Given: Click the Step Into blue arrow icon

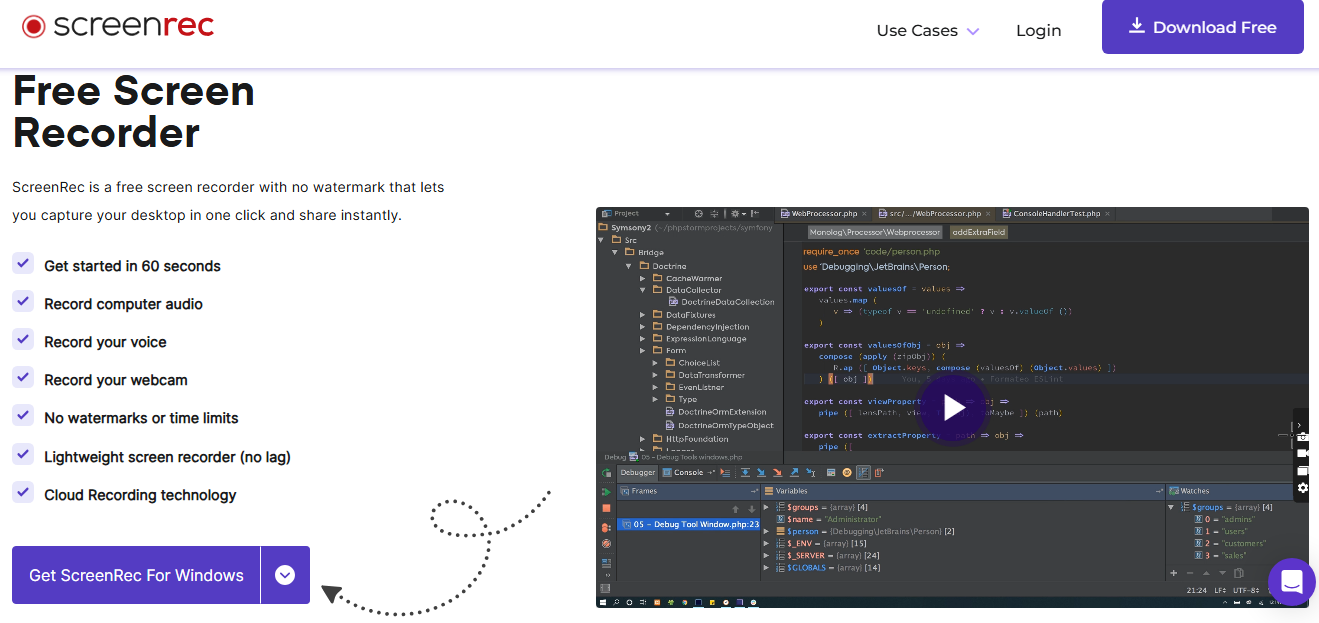Looking at the screenshot, I should pyautogui.click(x=761, y=472).
